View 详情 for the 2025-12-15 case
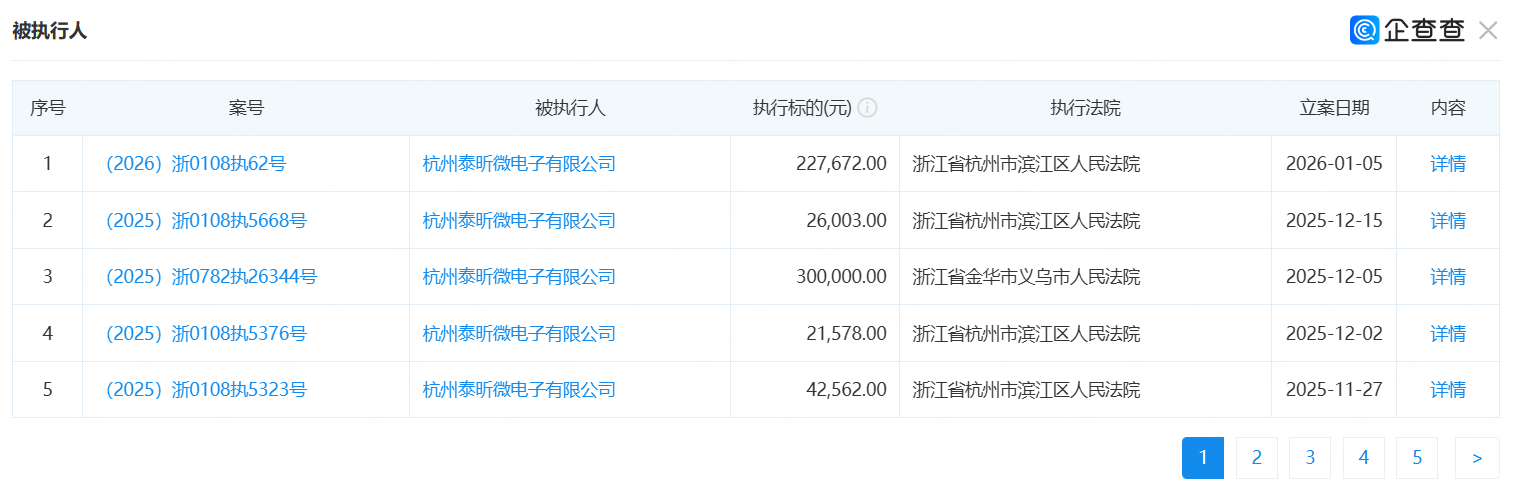The image size is (1516, 495). coord(1447,221)
